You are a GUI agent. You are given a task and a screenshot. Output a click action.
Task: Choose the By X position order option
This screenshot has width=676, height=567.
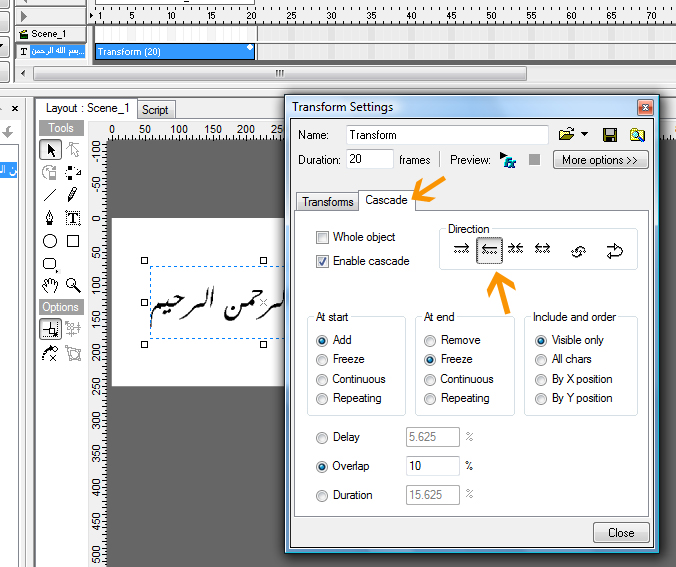541,379
